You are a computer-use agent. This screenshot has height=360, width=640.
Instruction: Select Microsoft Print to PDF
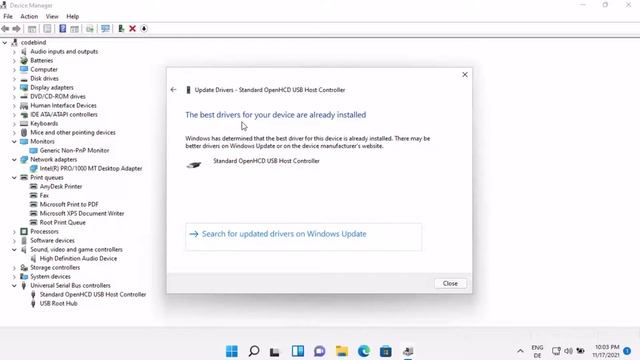[69, 204]
